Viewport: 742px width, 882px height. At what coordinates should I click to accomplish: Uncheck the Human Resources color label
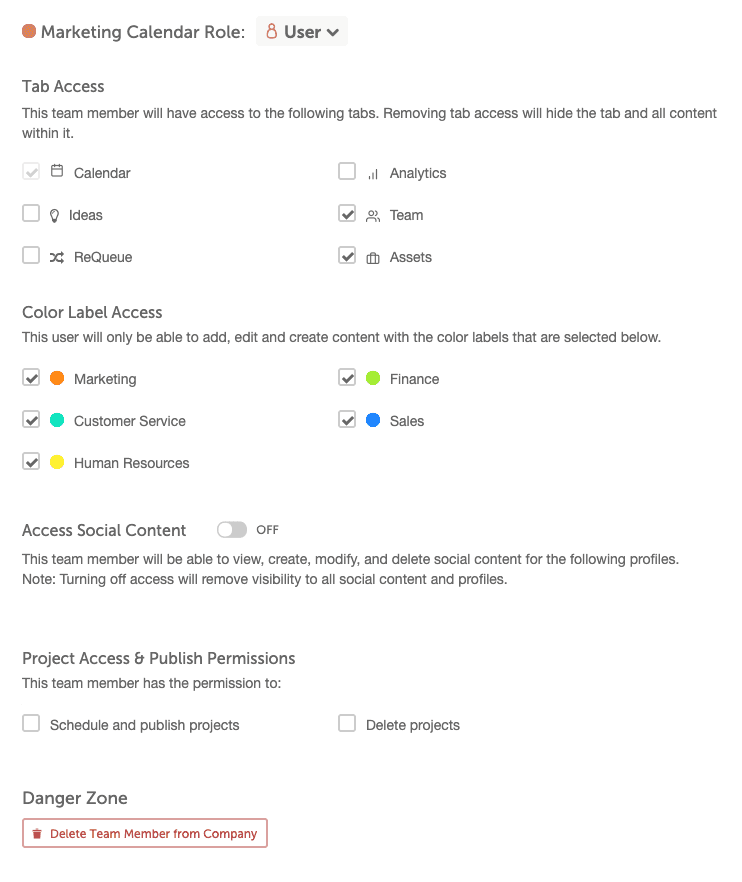31,461
